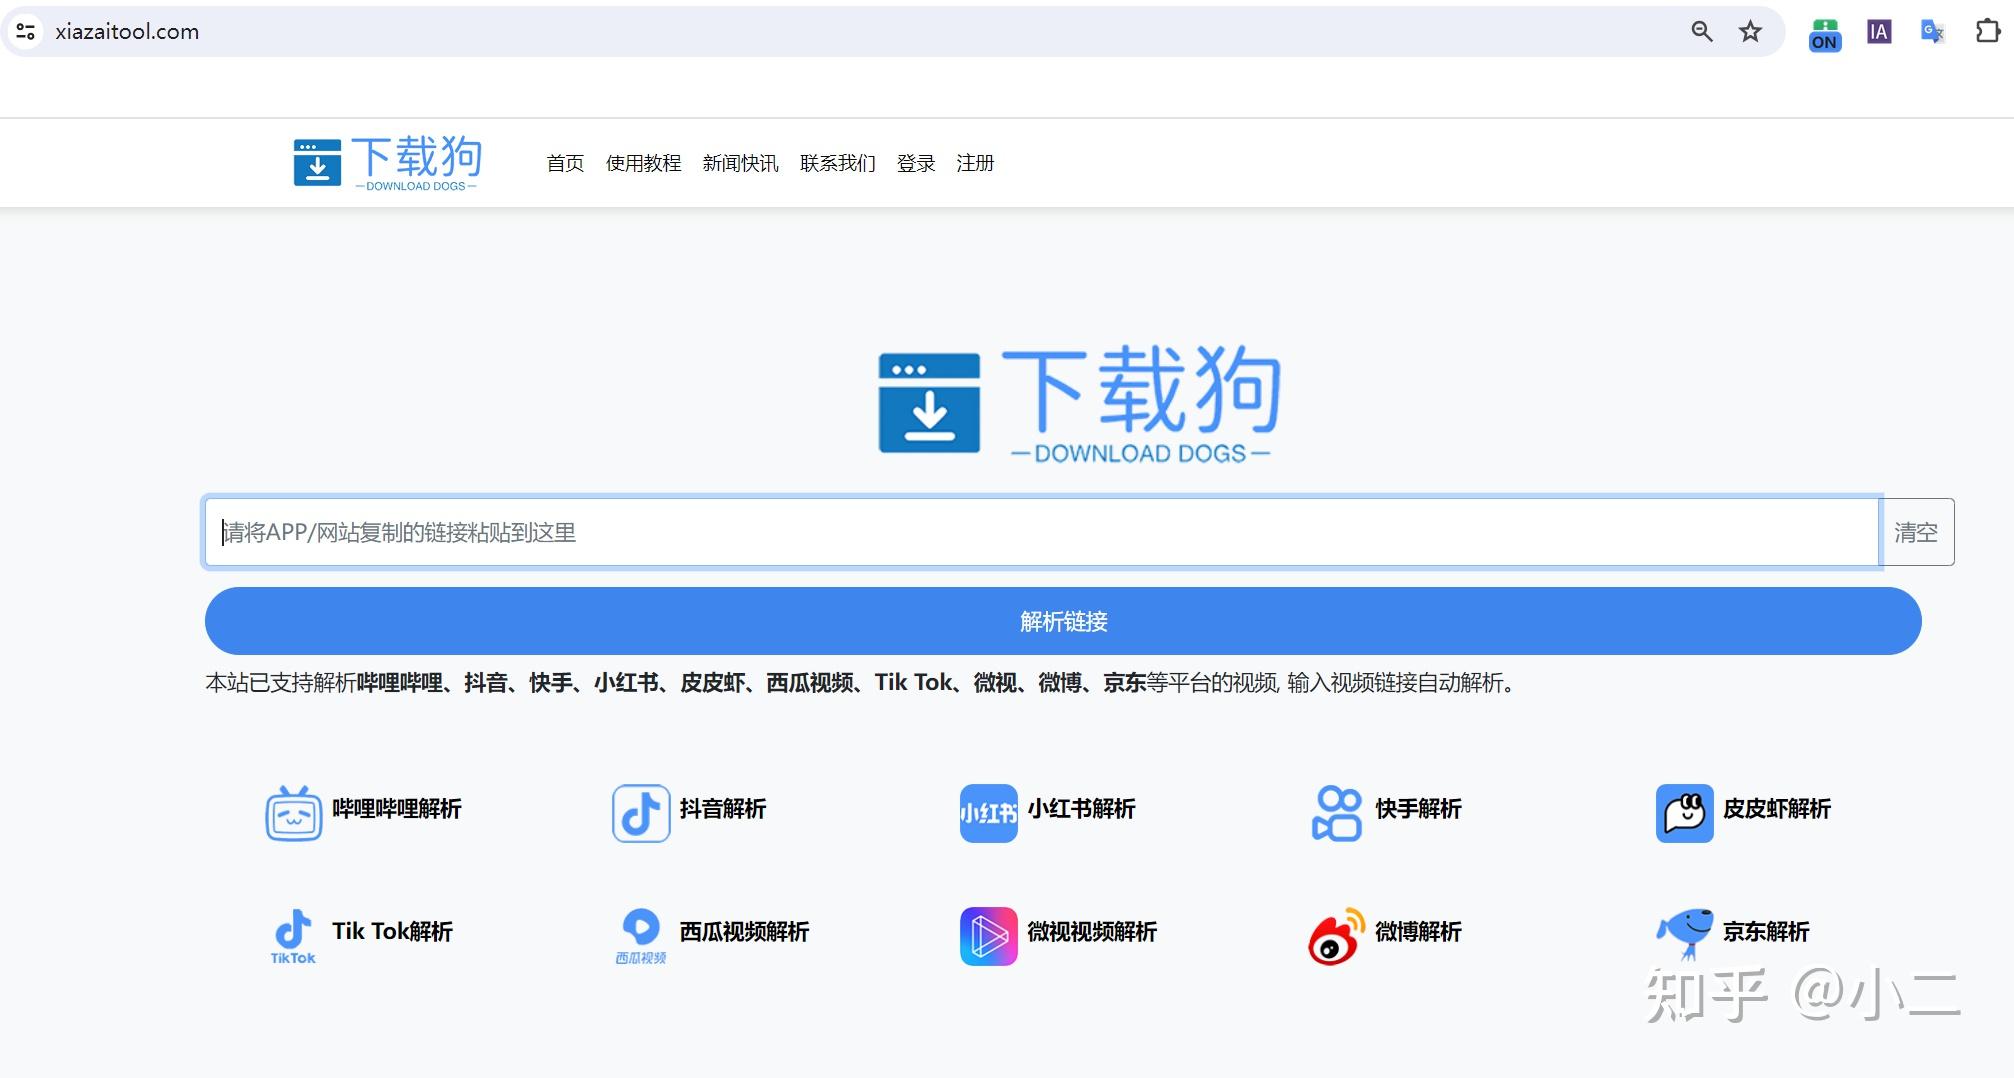This screenshot has height=1078, width=2014.
Task: Click the Douyin music note icon
Action: (641, 813)
